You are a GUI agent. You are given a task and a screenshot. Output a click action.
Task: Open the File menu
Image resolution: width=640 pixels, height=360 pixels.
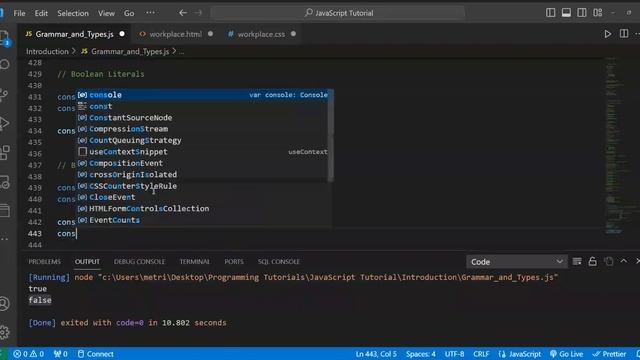coord(19,13)
